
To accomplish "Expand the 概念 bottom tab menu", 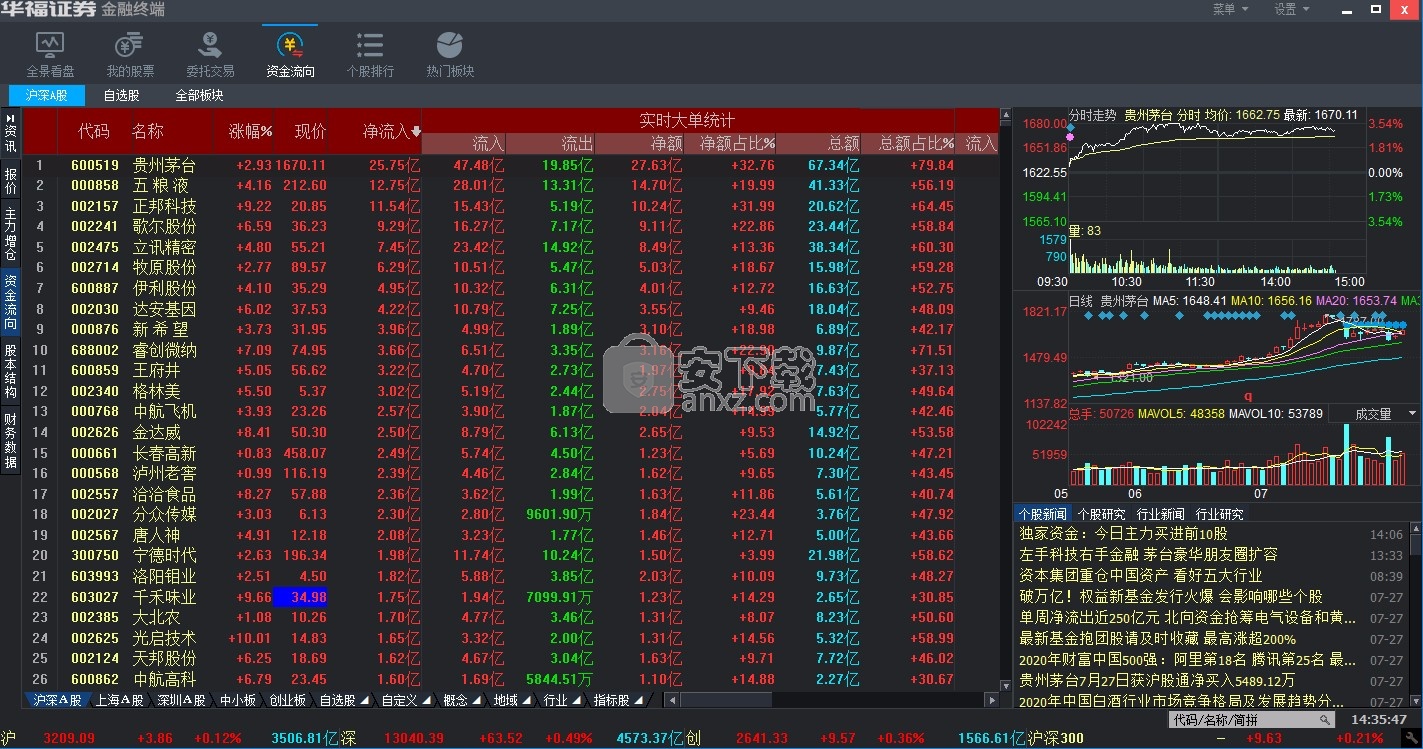I will click(478, 700).
